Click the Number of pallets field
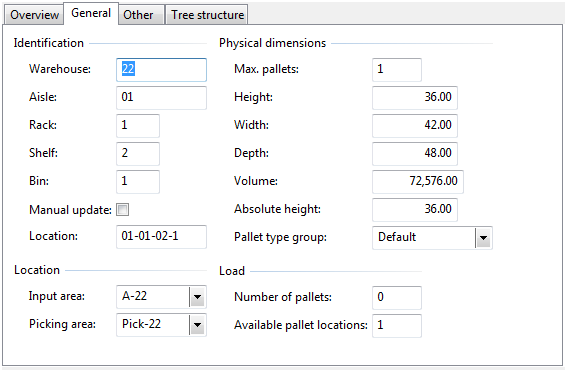Screen dimensions: 567x372 click(x=397, y=298)
